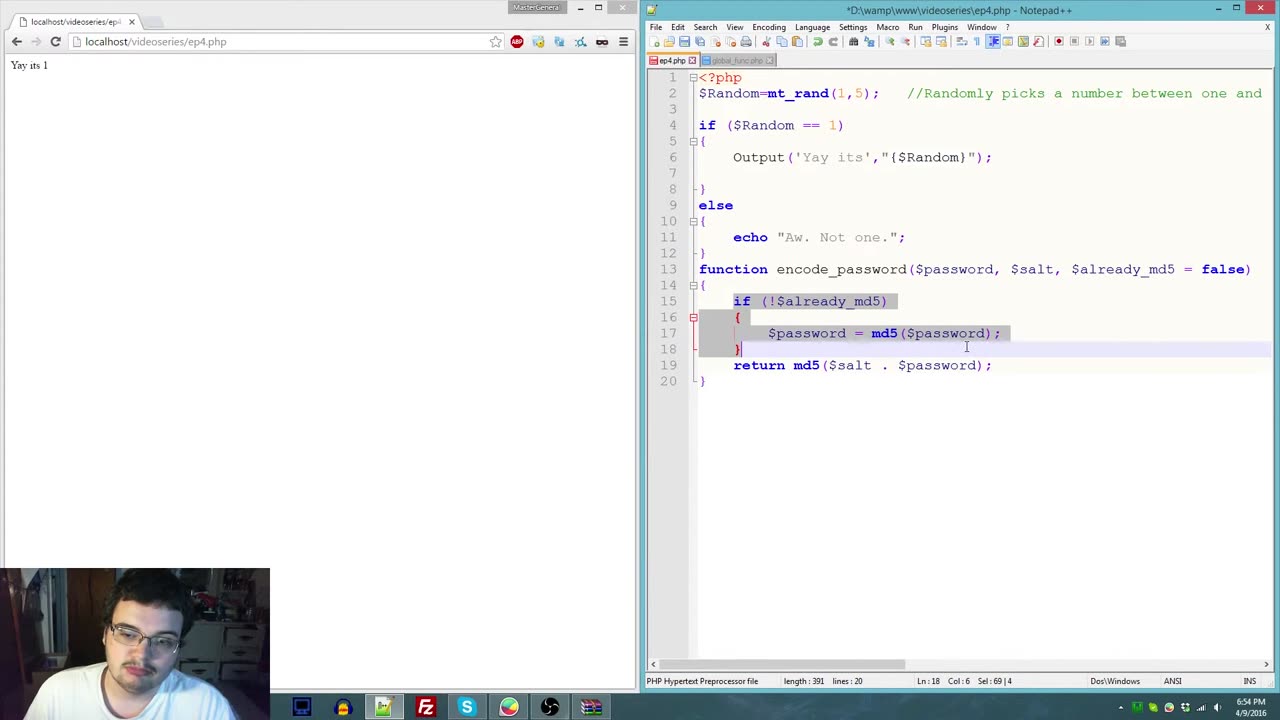Click the Dos\Windows line ending status
The height and width of the screenshot is (720, 1280).
(x=1115, y=681)
